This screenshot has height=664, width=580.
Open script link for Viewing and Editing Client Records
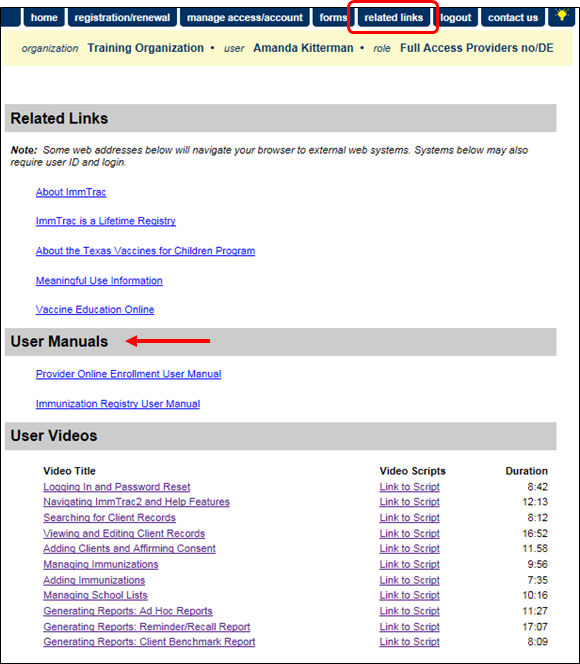[x=409, y=534]
